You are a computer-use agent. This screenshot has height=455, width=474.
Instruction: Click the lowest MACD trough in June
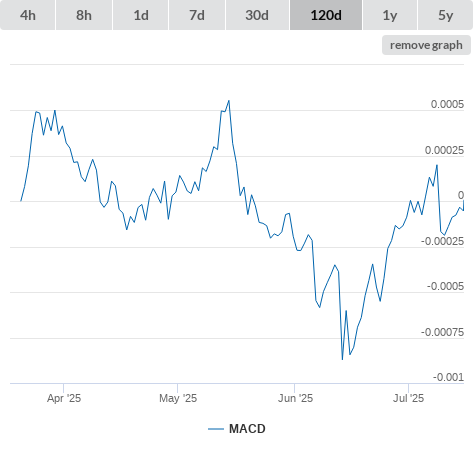click(342, 359)
